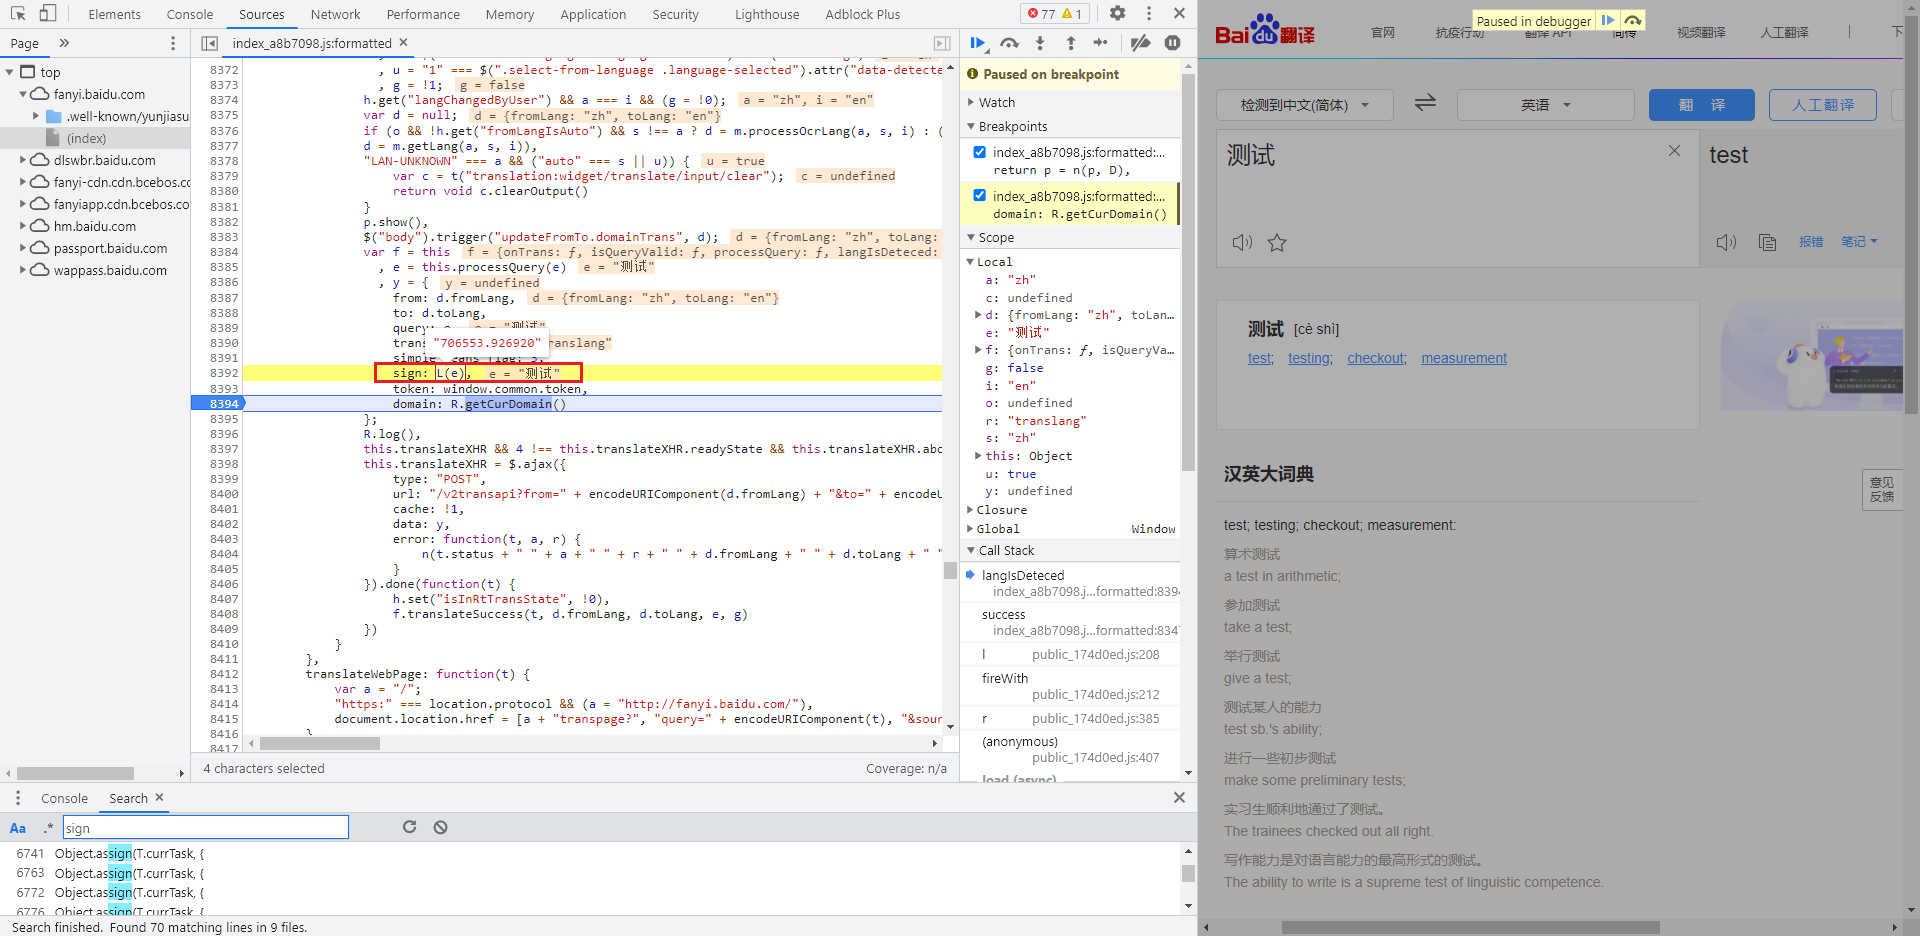Click the 意见反馈 feedback button

tap(1882, 489)
